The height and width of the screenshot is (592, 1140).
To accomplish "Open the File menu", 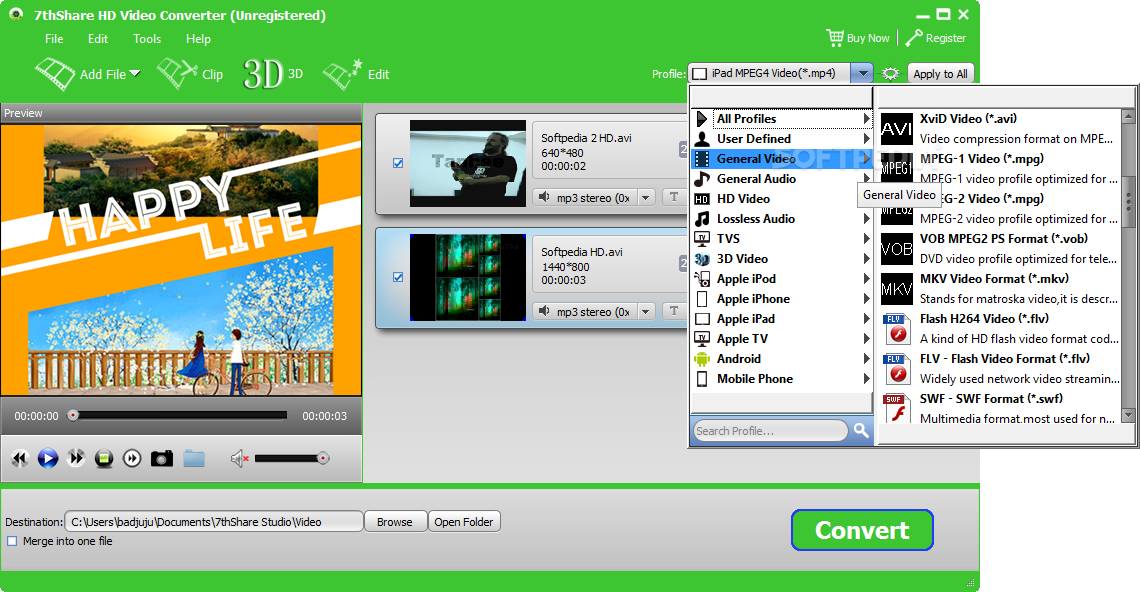I will point(54,39).
